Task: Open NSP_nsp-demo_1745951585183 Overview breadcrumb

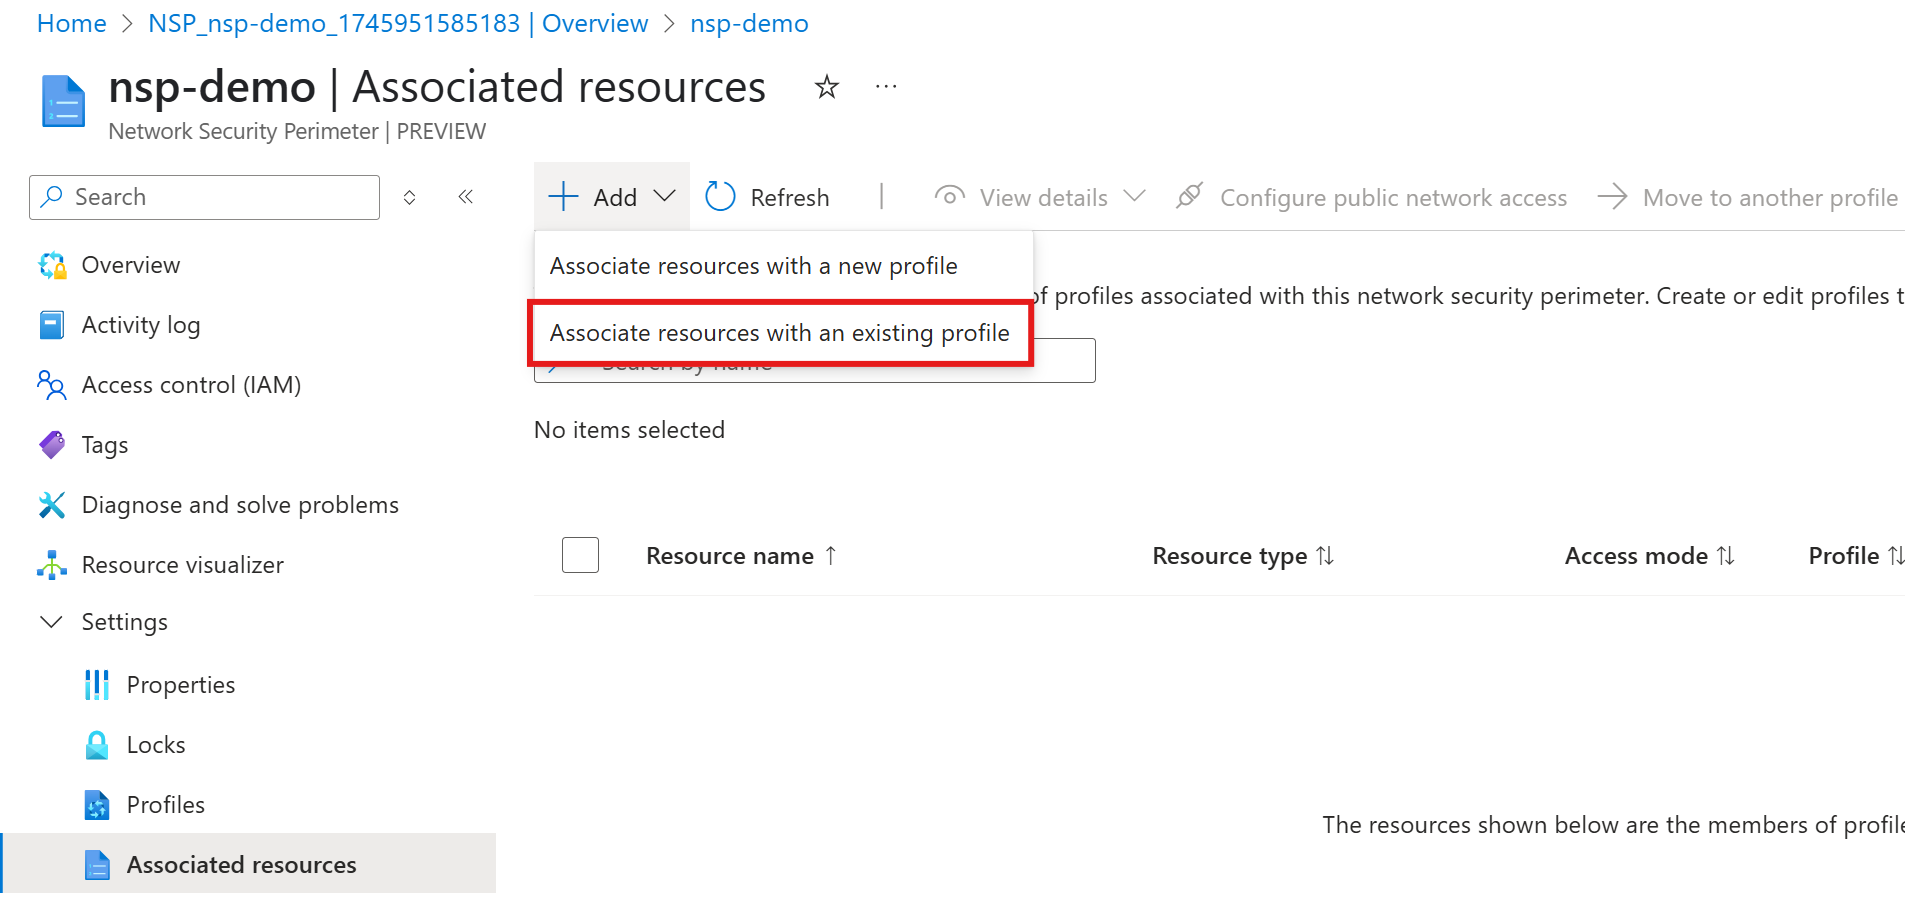Action: (x=398, y=23)
